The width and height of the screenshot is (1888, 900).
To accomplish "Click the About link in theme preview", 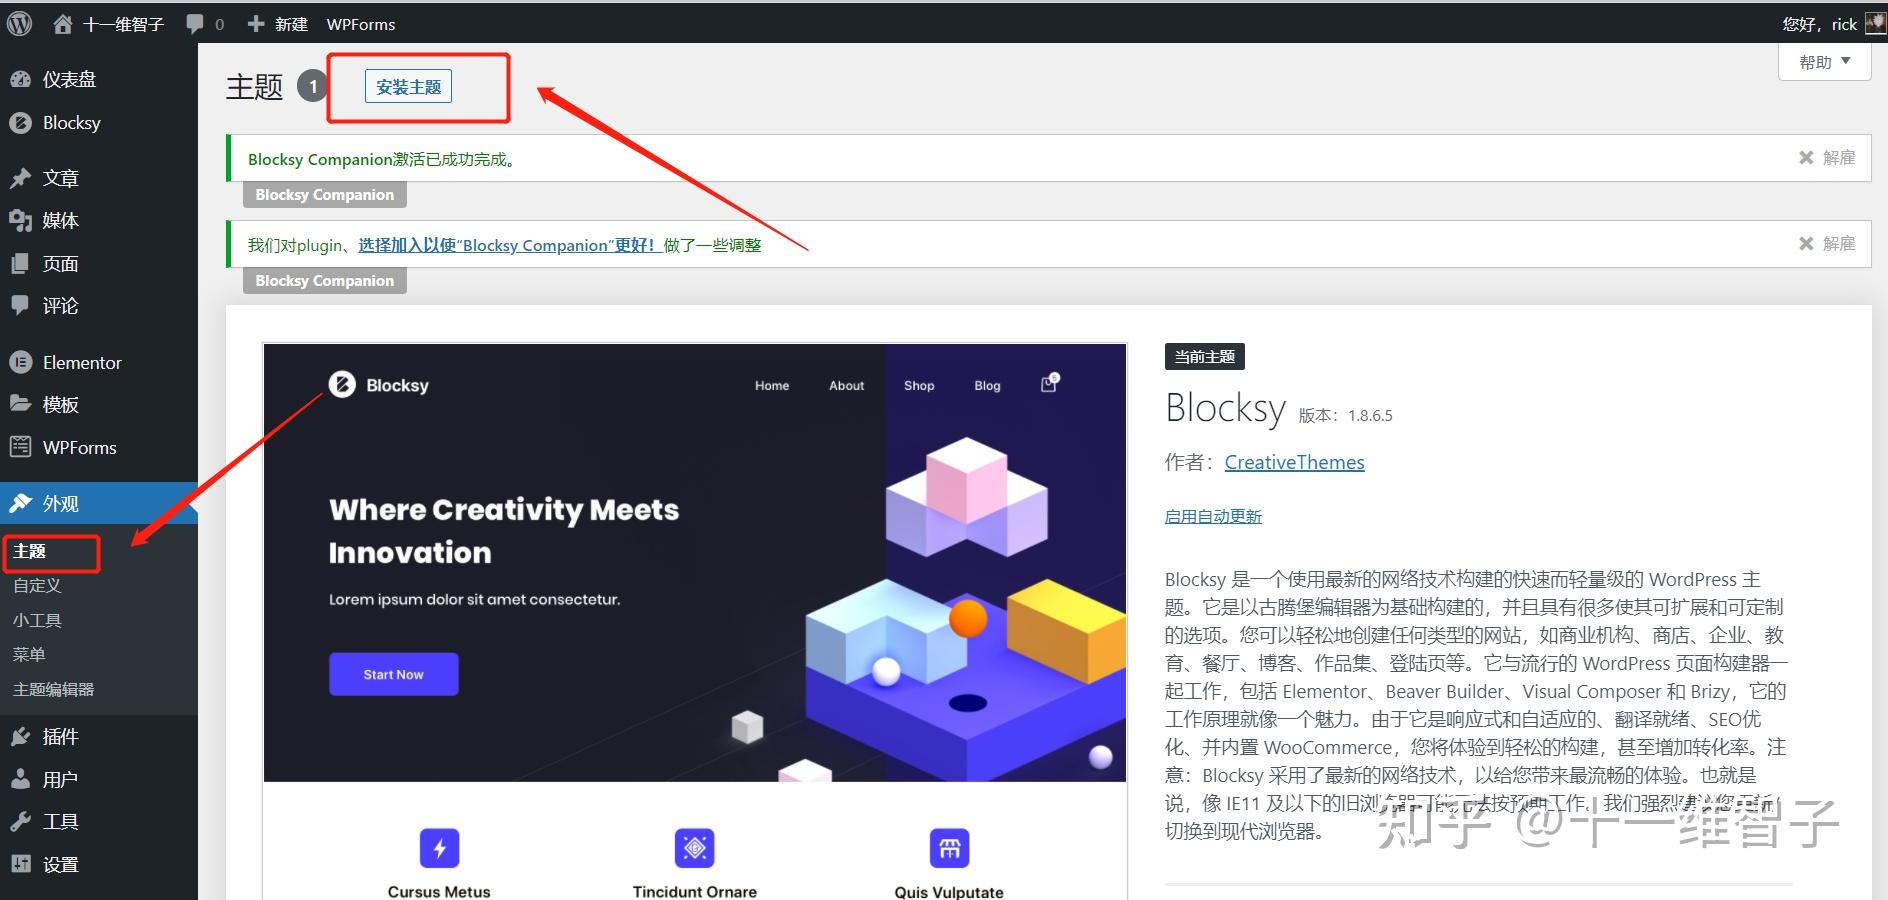I will click(x=846, y=386).
